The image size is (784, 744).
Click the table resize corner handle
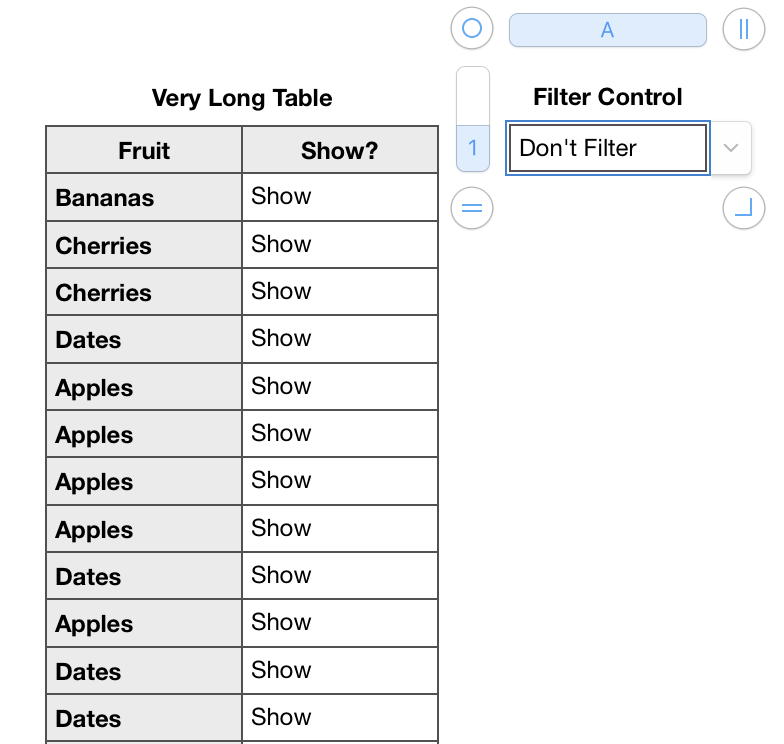click(x=742, y=208)
